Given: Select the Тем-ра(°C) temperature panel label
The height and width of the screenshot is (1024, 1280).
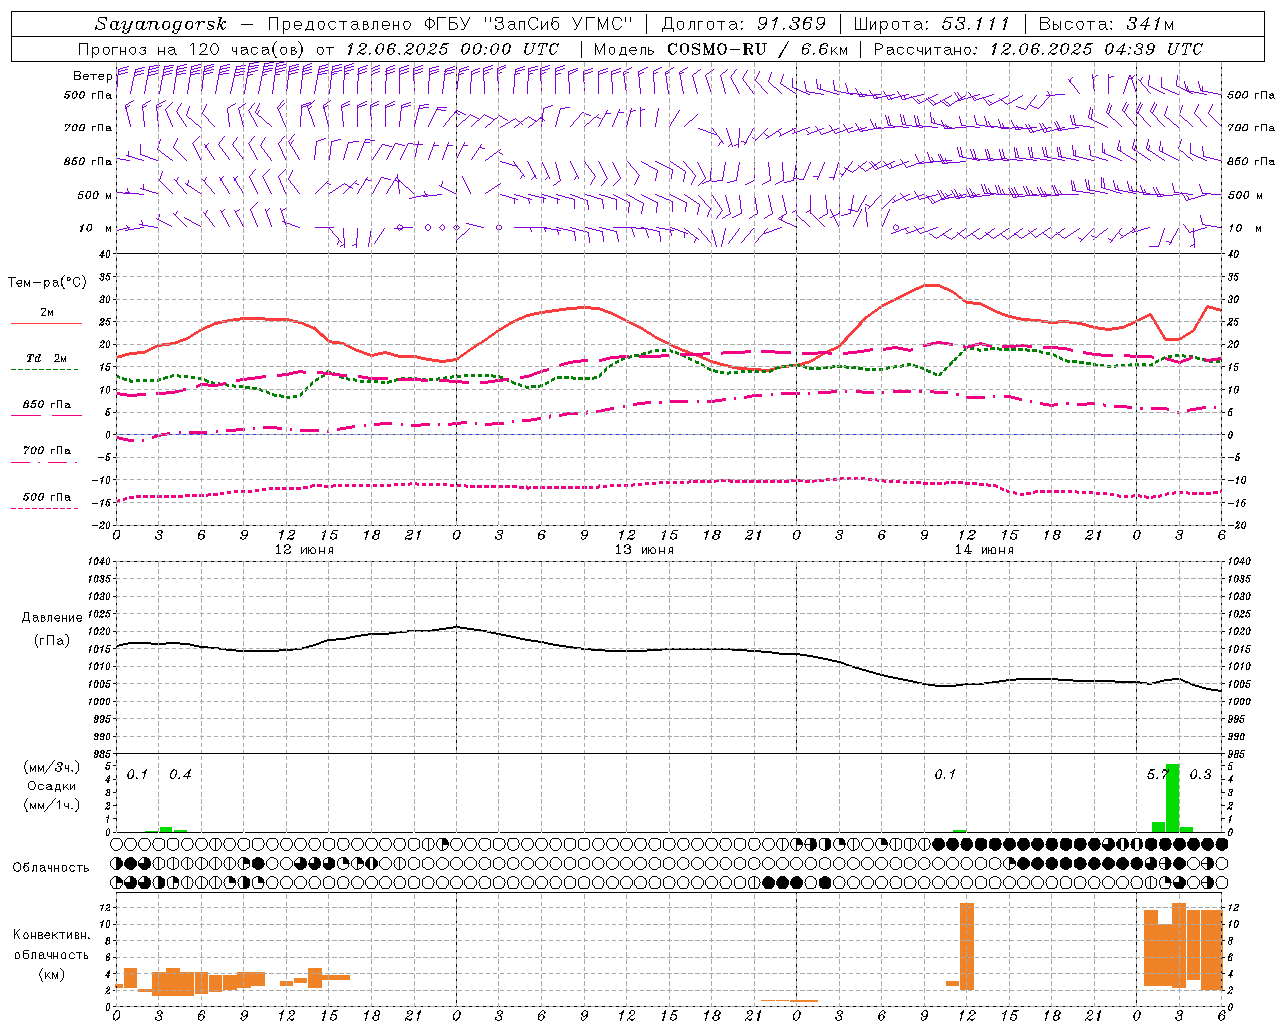Looking at the screenshot, I should pyautogui.click(x=47, y=283).
